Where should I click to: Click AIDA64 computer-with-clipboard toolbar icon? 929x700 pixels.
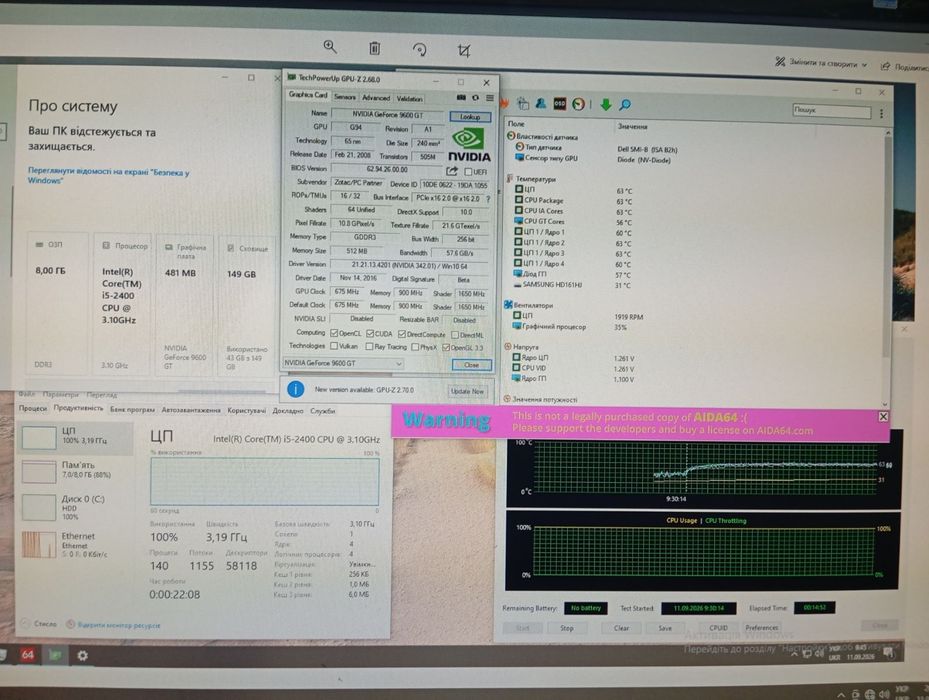[523, 104]
